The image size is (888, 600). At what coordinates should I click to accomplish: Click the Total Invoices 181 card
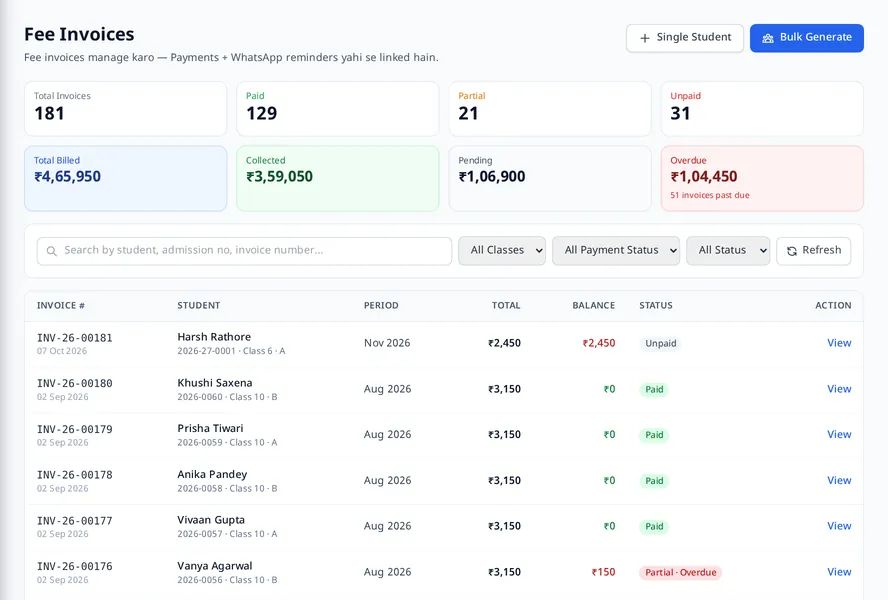125,108
